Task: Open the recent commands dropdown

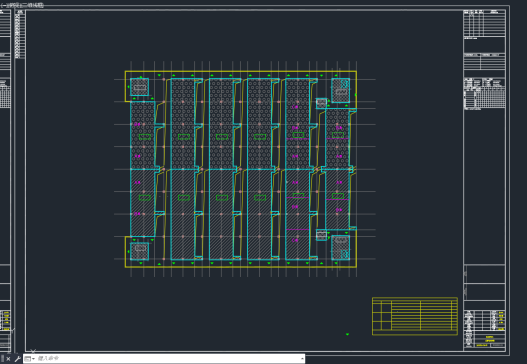Action: point(29,359)
